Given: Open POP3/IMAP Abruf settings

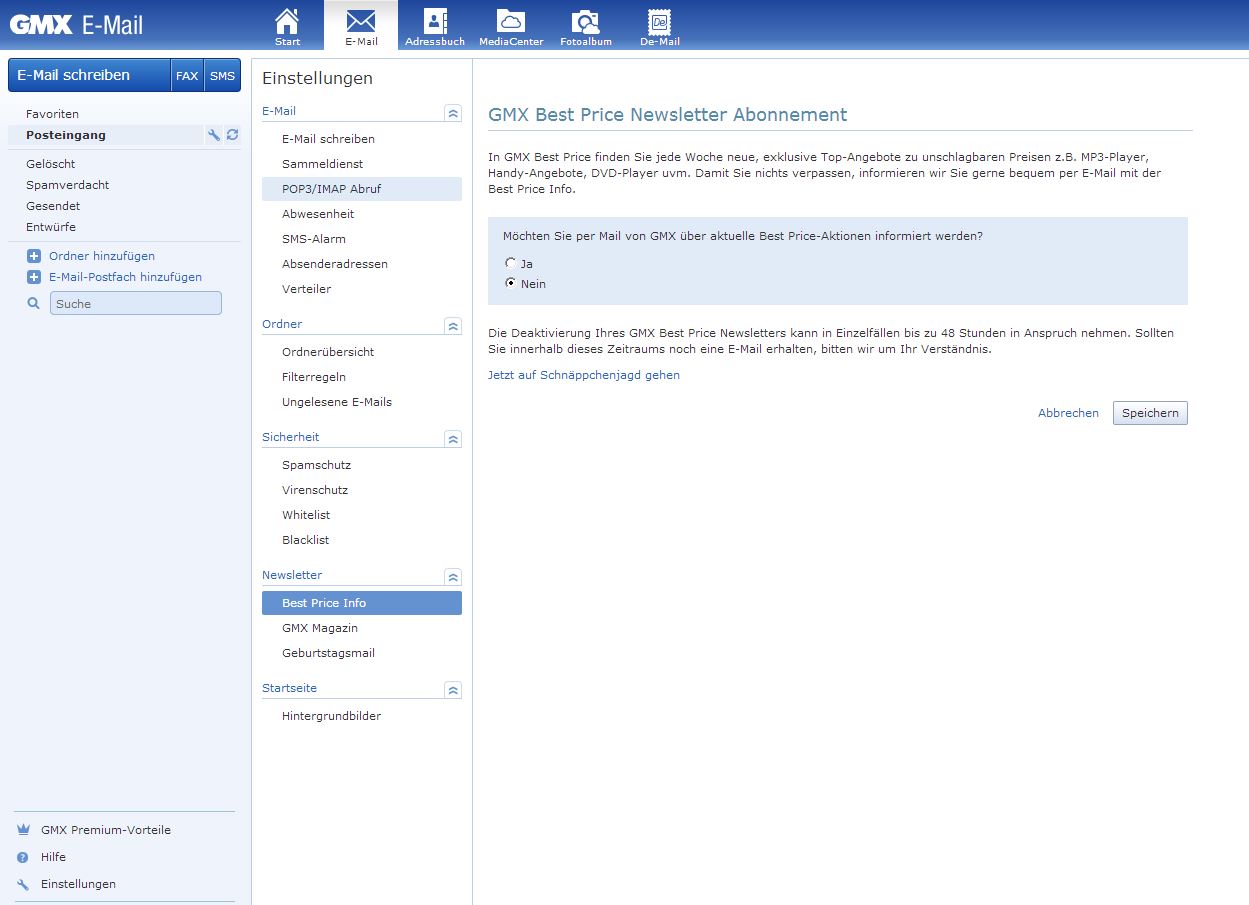Looking at the screenshot, I should click(x=362, y=189).
